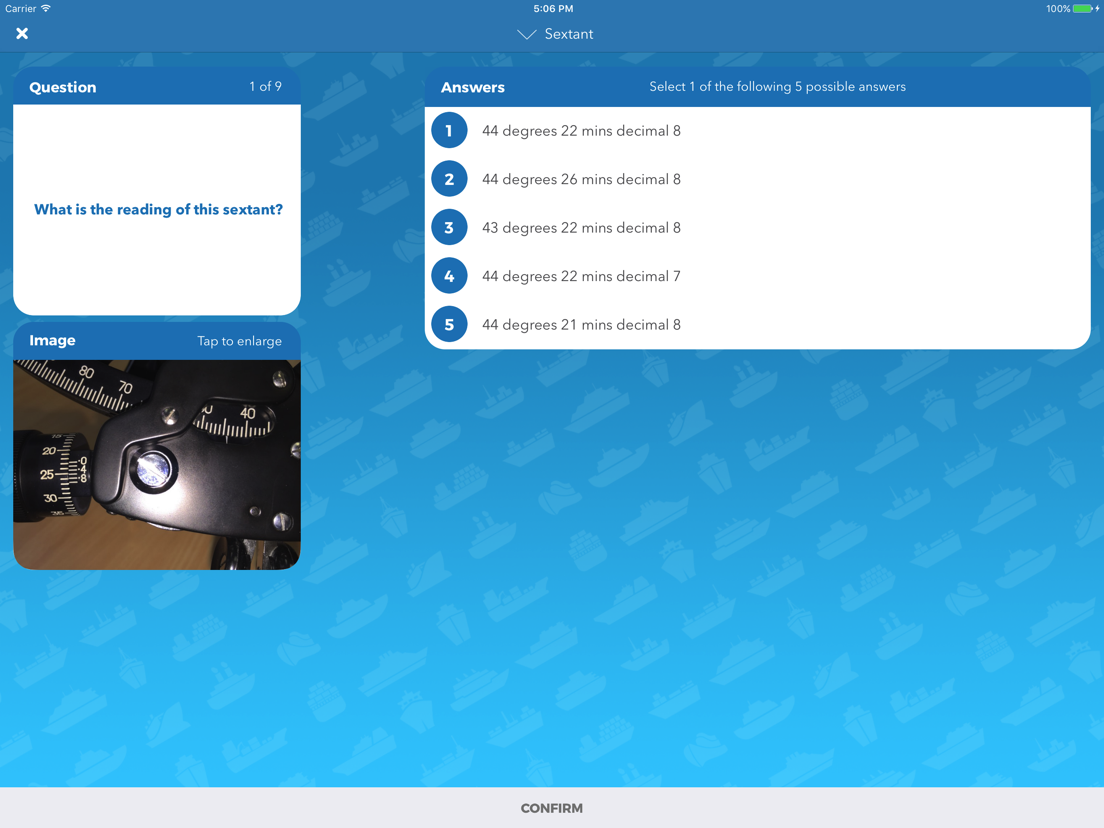
Task: Expand the Sextant topic chevron
Action: 526,34
